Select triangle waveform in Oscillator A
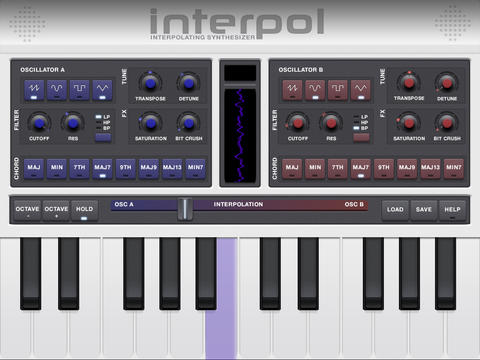This screenshot has width=480, height=360. pyautogui.click(x=102, y=90)
